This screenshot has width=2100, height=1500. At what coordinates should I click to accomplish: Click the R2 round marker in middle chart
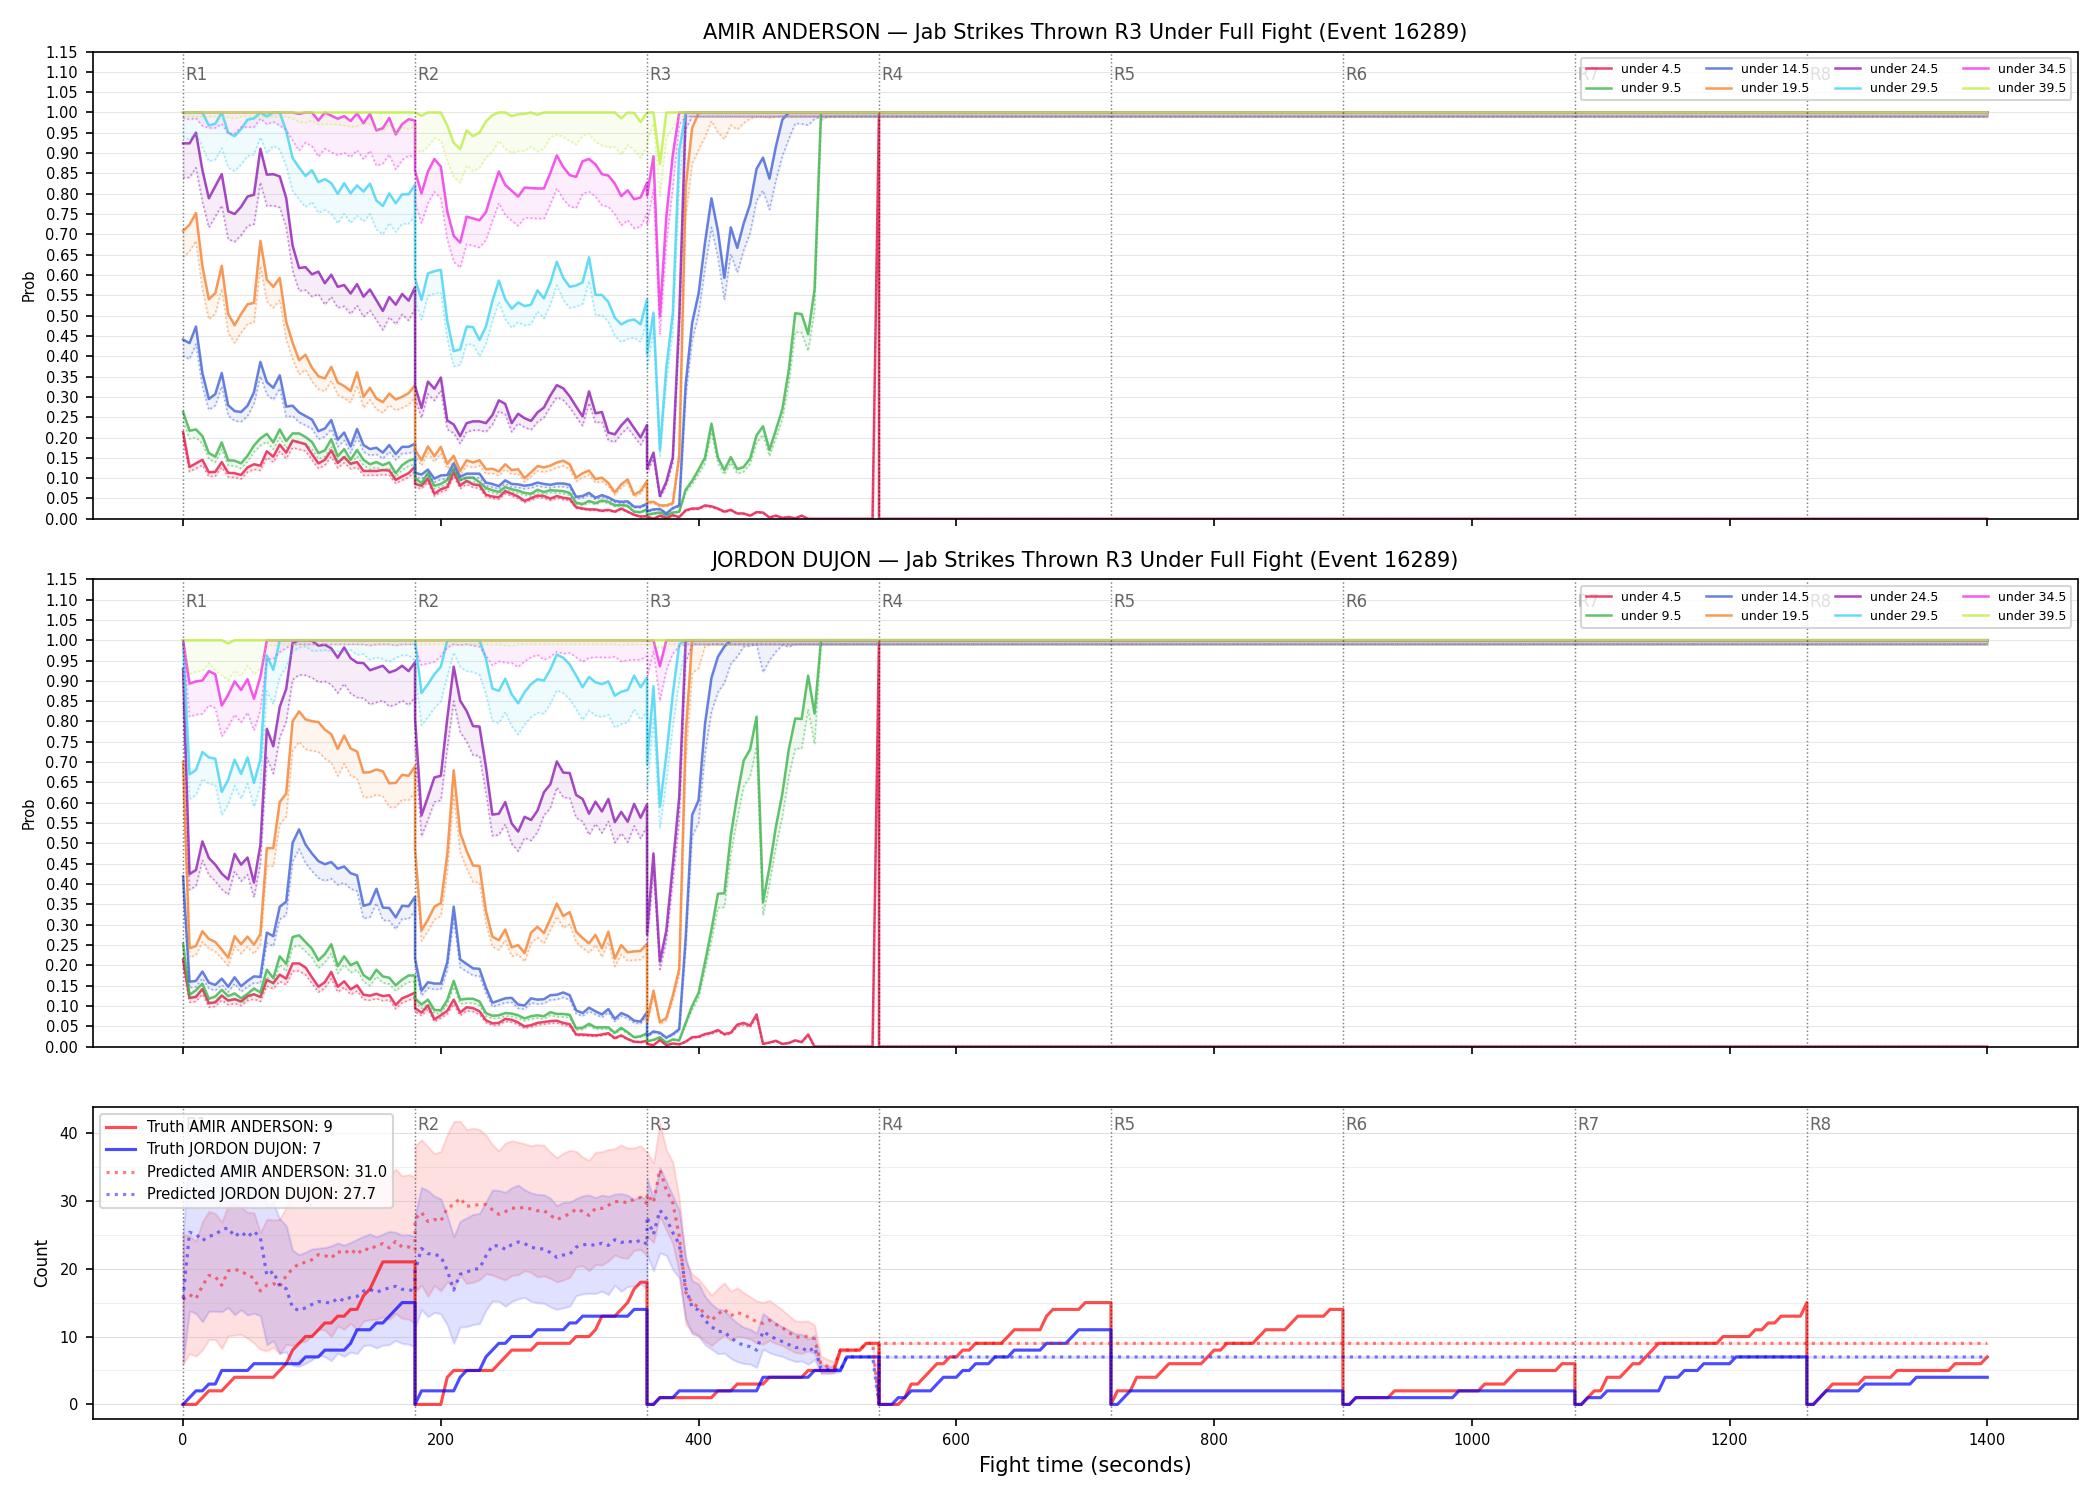(x=428, y=601)
